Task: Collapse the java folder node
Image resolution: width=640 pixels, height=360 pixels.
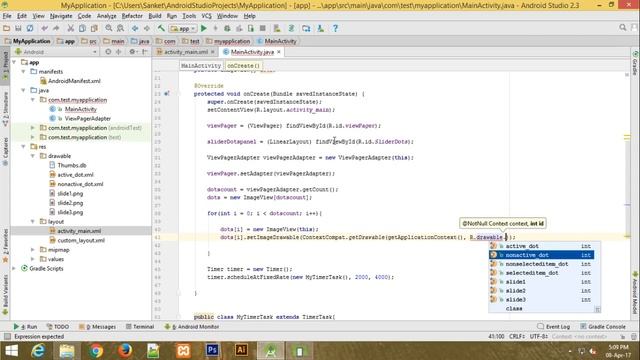Action: click(24, 90)
